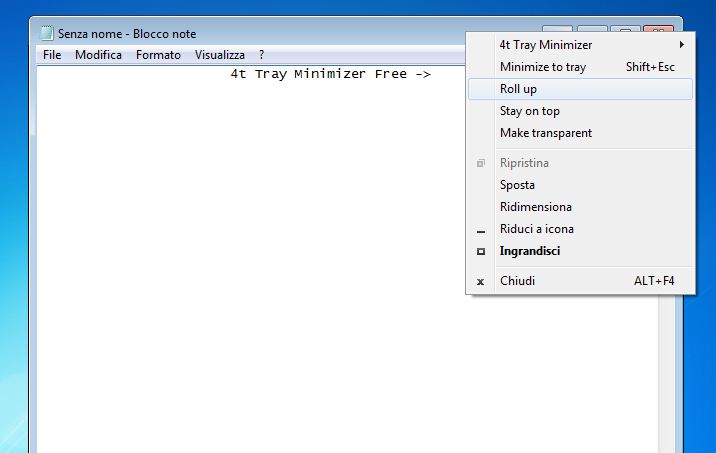Screen dimensions: 716x453
Task: Click the greyed Ripristina entry
Action: 580,163
